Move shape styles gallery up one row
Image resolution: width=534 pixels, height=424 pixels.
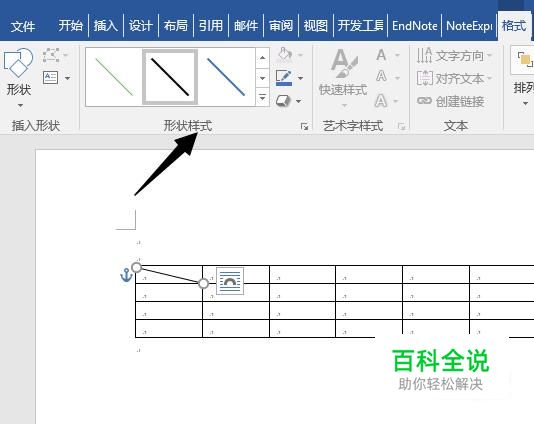(262, 58)
